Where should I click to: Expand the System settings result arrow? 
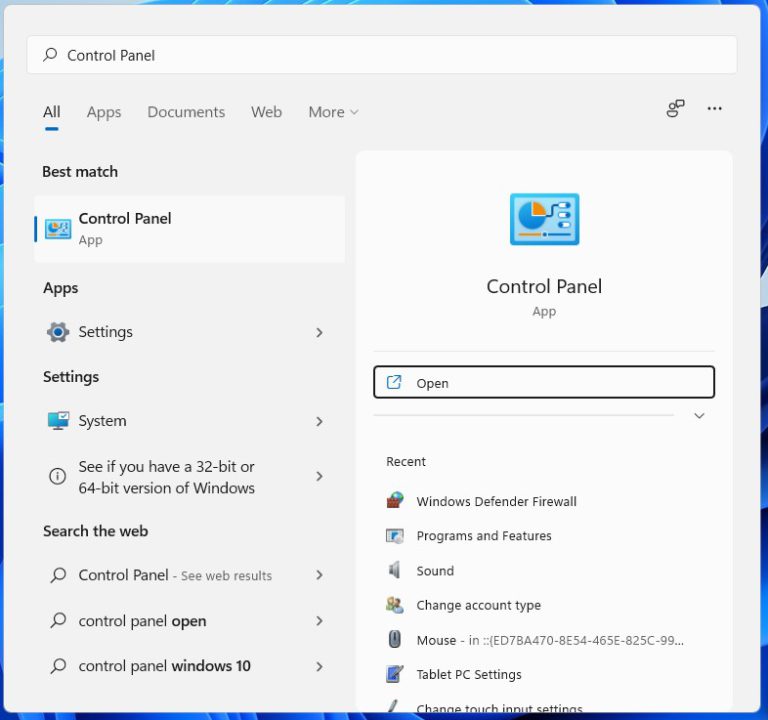(320, 422)
